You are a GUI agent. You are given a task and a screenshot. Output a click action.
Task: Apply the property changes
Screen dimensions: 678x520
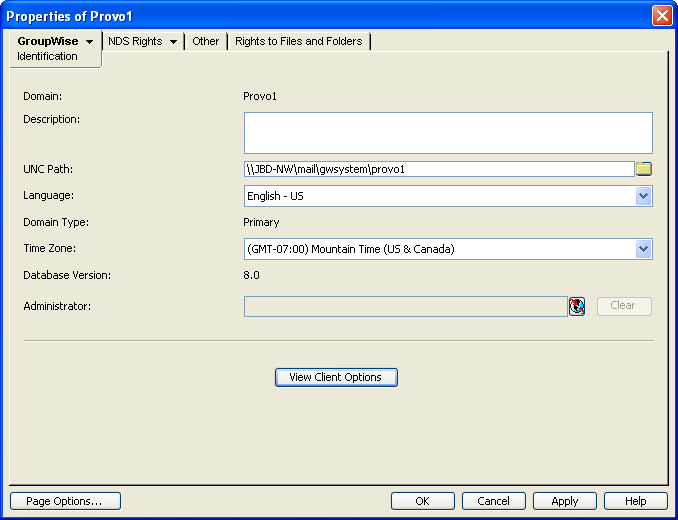pos(565,501)
